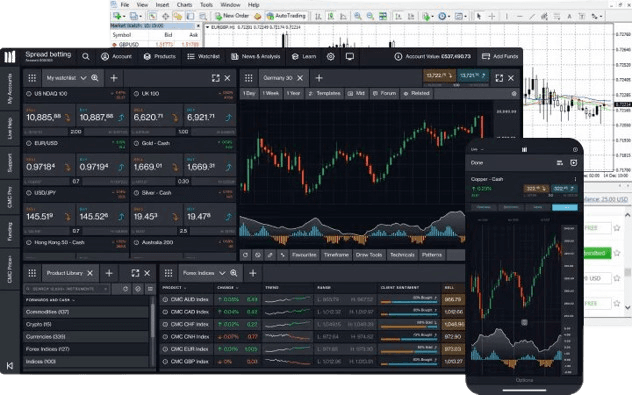Set chart range to 1 Week
632x395 pixels.
coord(270,94)
